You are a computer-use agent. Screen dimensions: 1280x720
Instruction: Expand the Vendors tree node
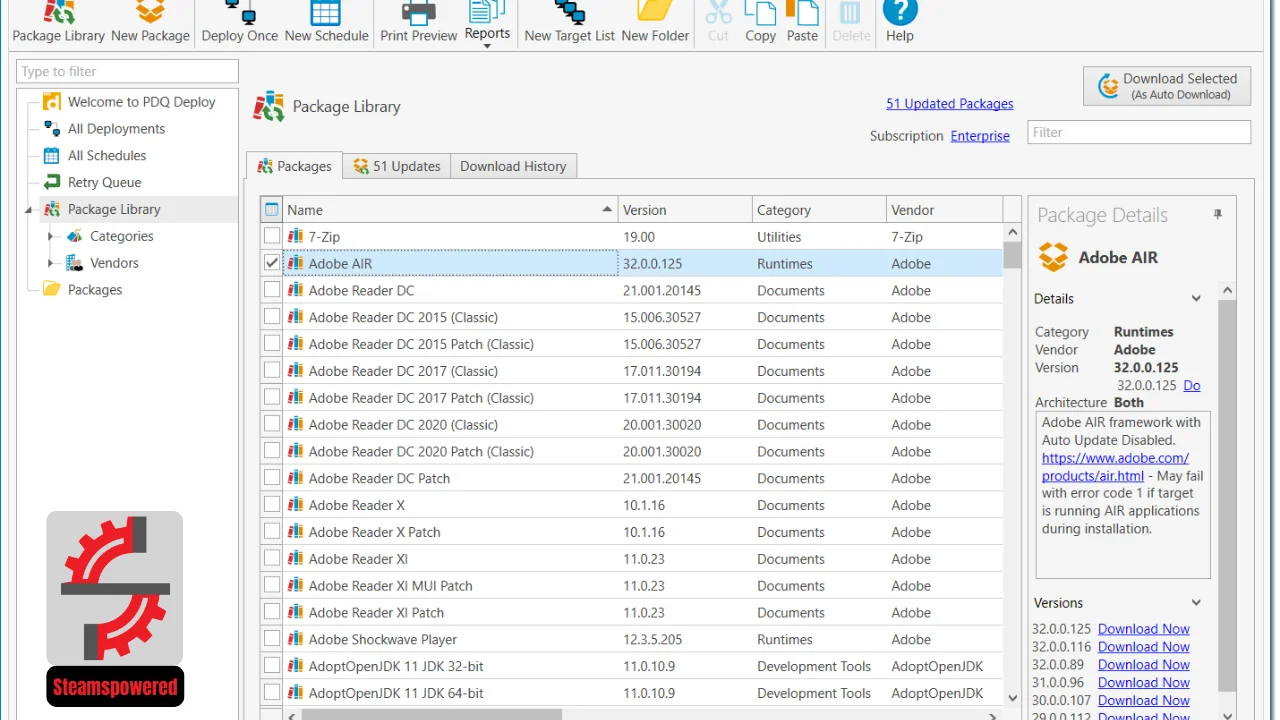point(50,263)
